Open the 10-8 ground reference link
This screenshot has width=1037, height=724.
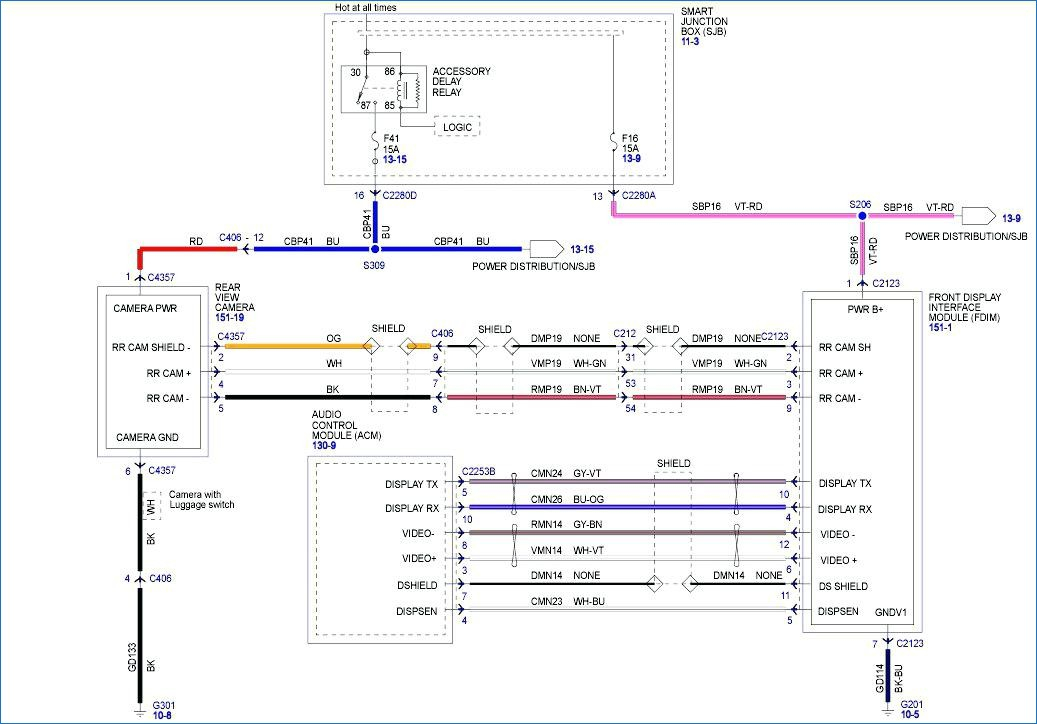pyautogui.click(x=162, y=715)
